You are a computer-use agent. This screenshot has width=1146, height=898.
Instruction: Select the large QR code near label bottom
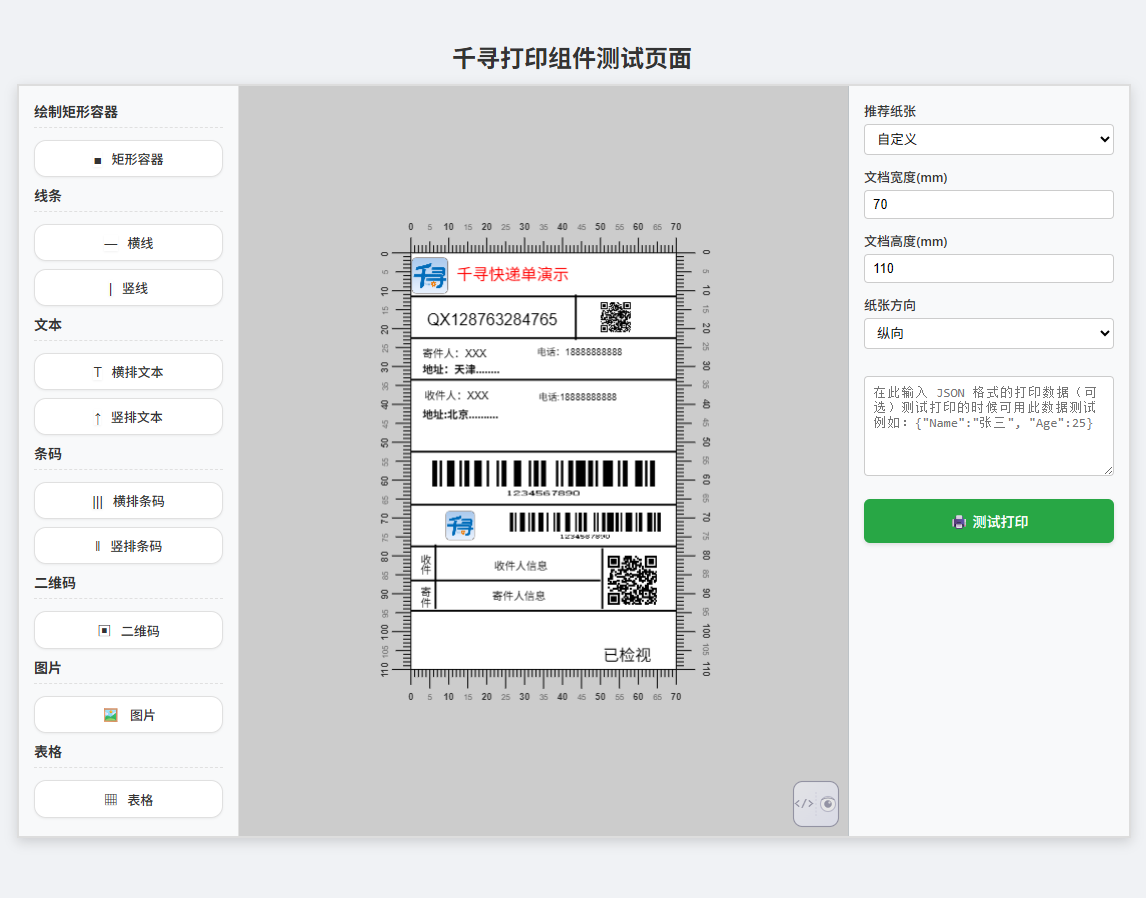(x=632, y=580)
